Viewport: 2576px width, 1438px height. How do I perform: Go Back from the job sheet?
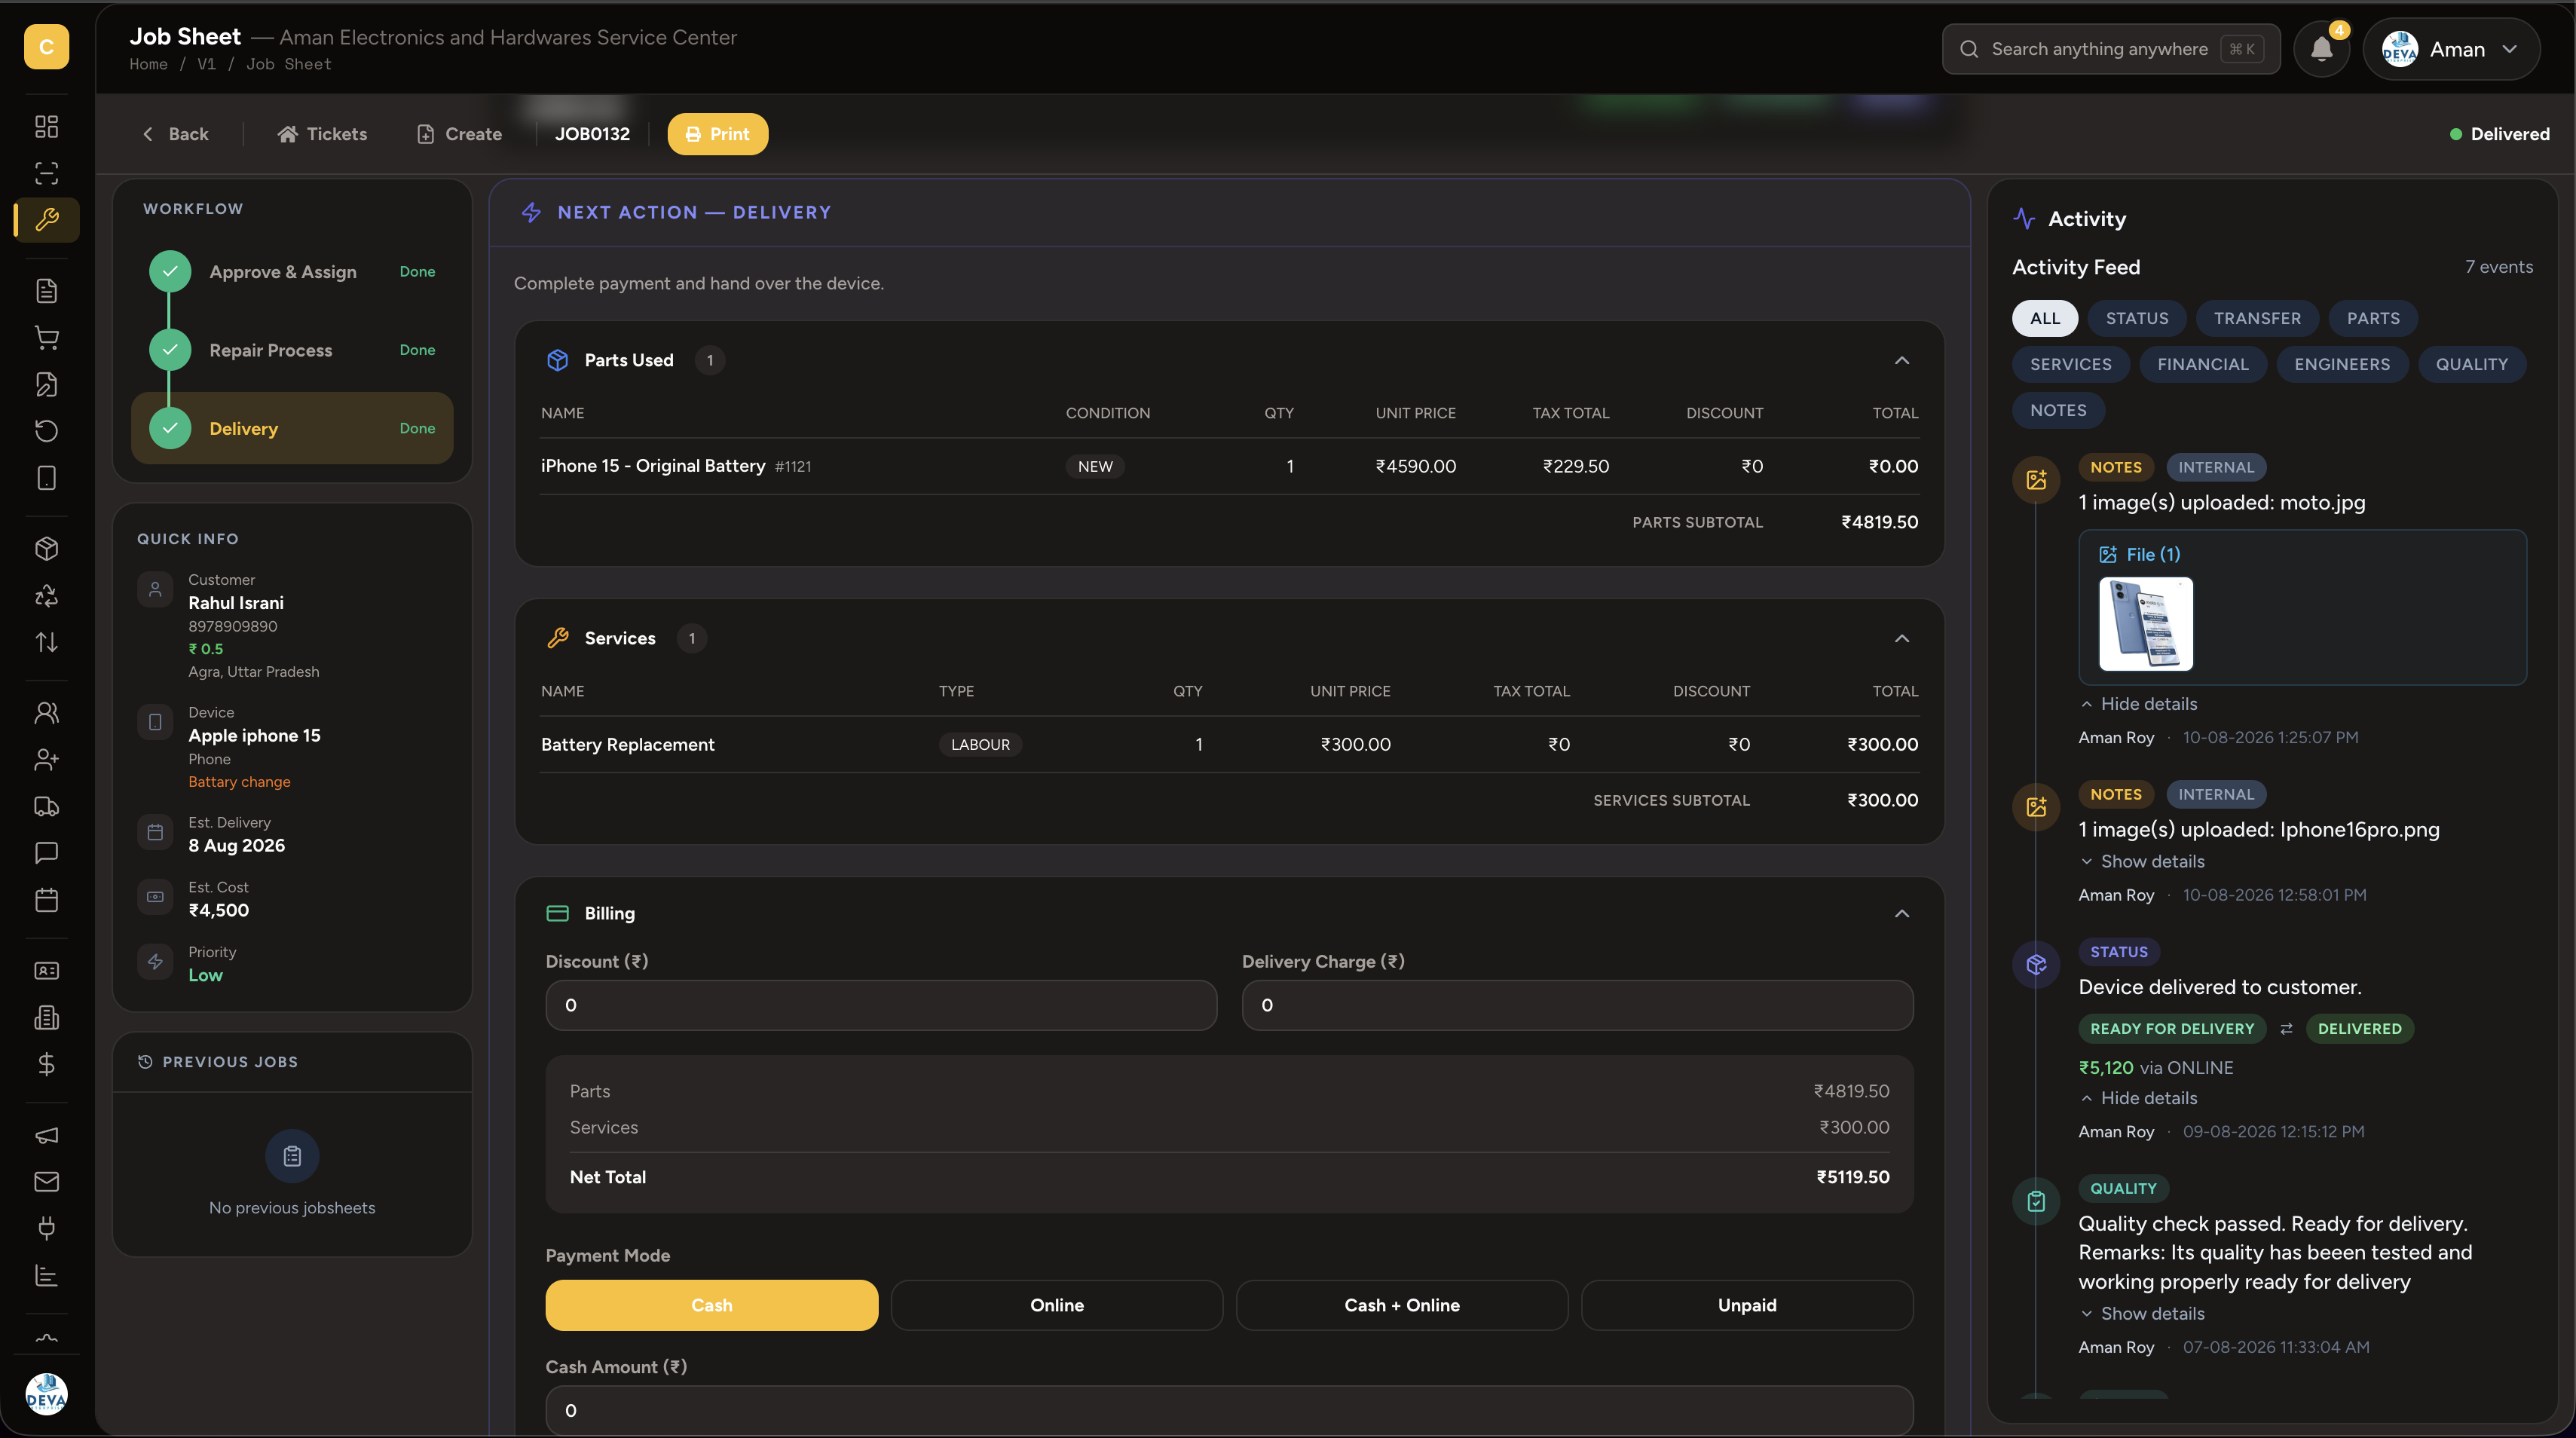point(175,134)
